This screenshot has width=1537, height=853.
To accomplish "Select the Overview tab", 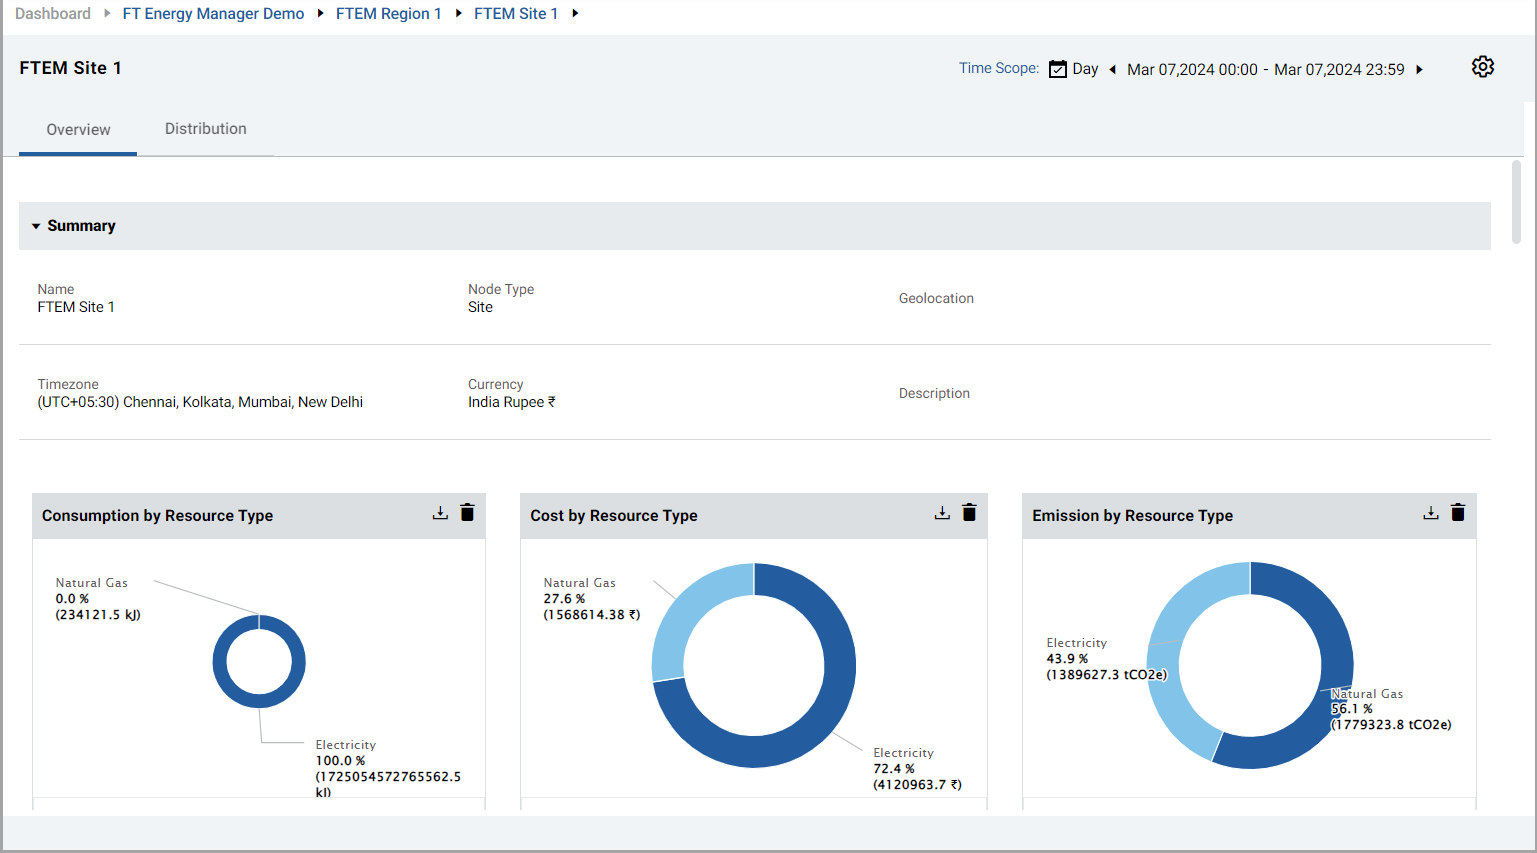I will pyautogui.click(x=77, y=128).
